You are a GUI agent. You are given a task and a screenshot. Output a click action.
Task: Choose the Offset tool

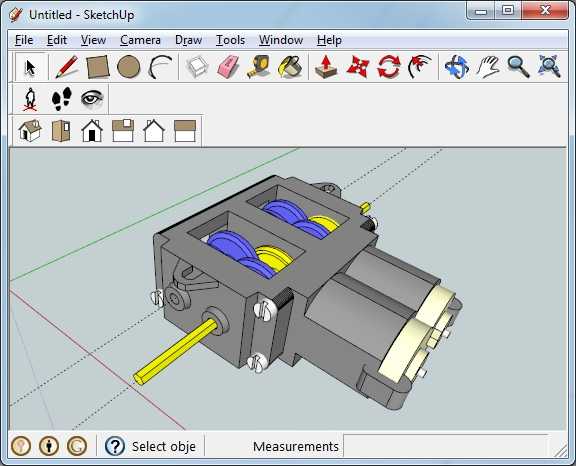[x=420, y=67]
